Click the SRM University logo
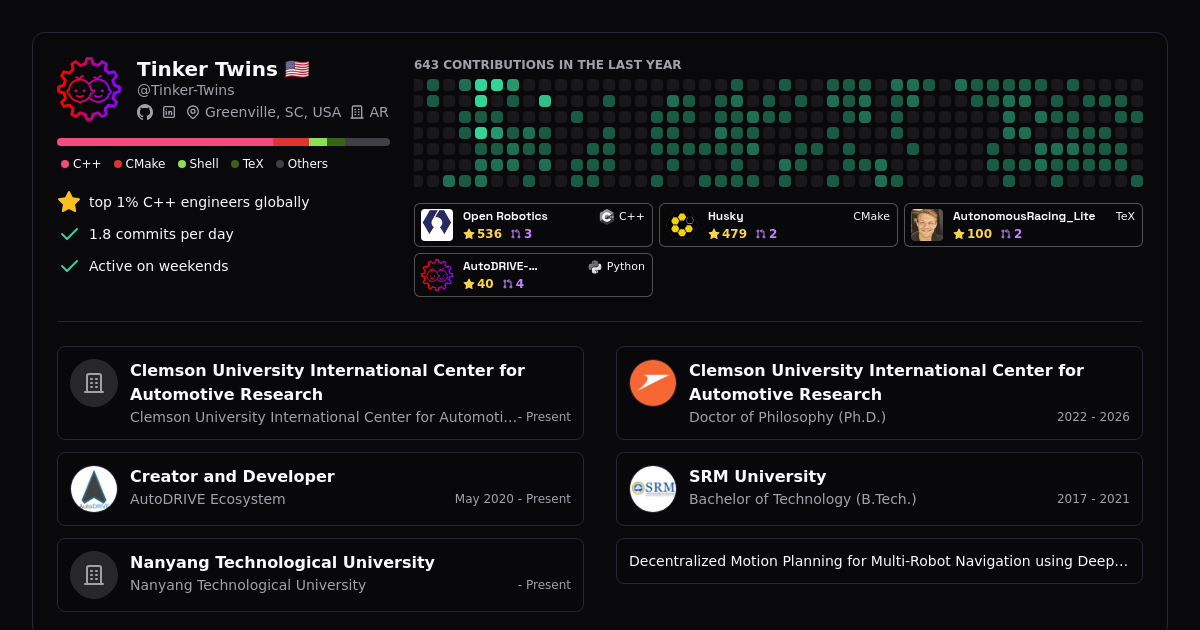Viewport: 1200px width, 630px height. pyautogui.click(x=653, y=489)
